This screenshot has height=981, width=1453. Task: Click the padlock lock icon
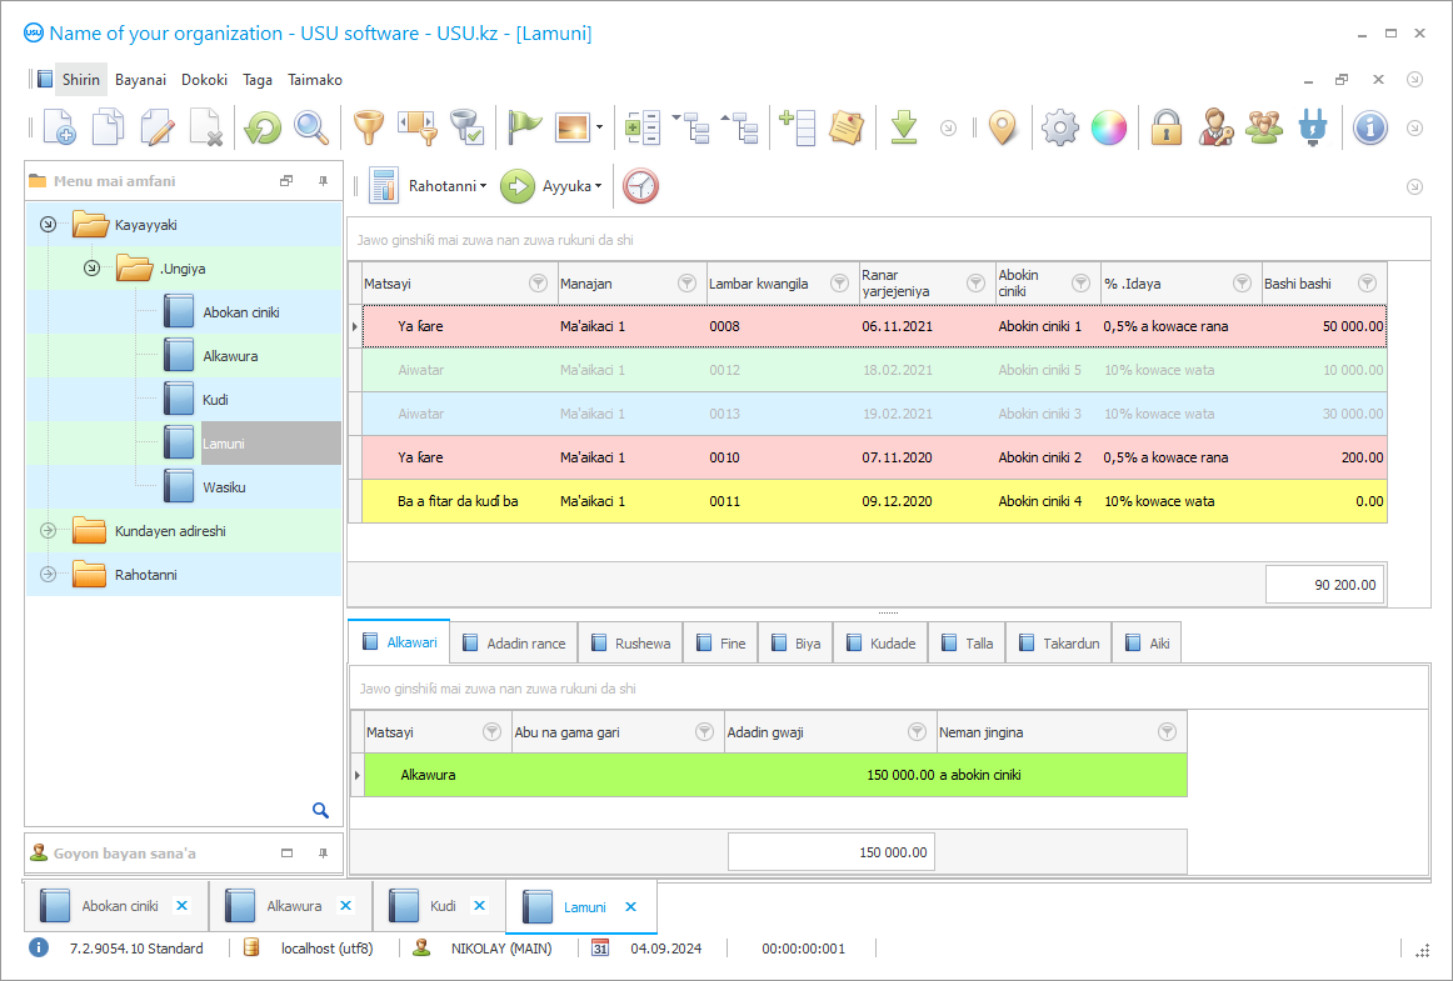tap(1166, 128)
